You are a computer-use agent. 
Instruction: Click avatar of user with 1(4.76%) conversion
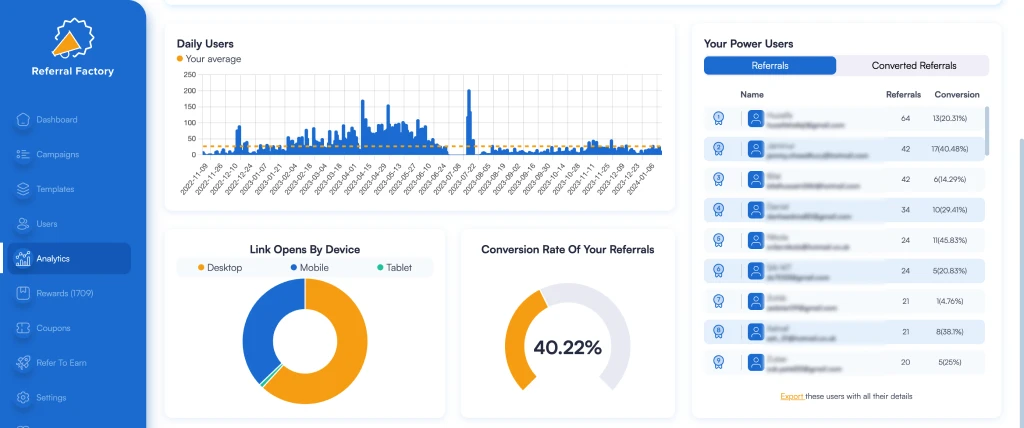point(756,301)
